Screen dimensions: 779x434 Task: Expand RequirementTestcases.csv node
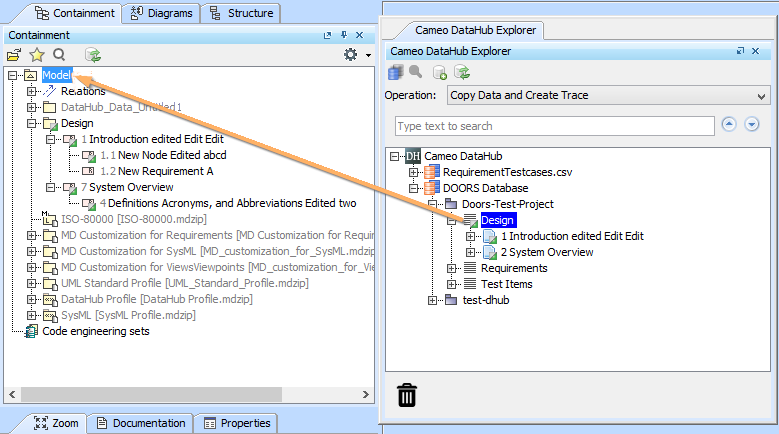click(413, 172)
